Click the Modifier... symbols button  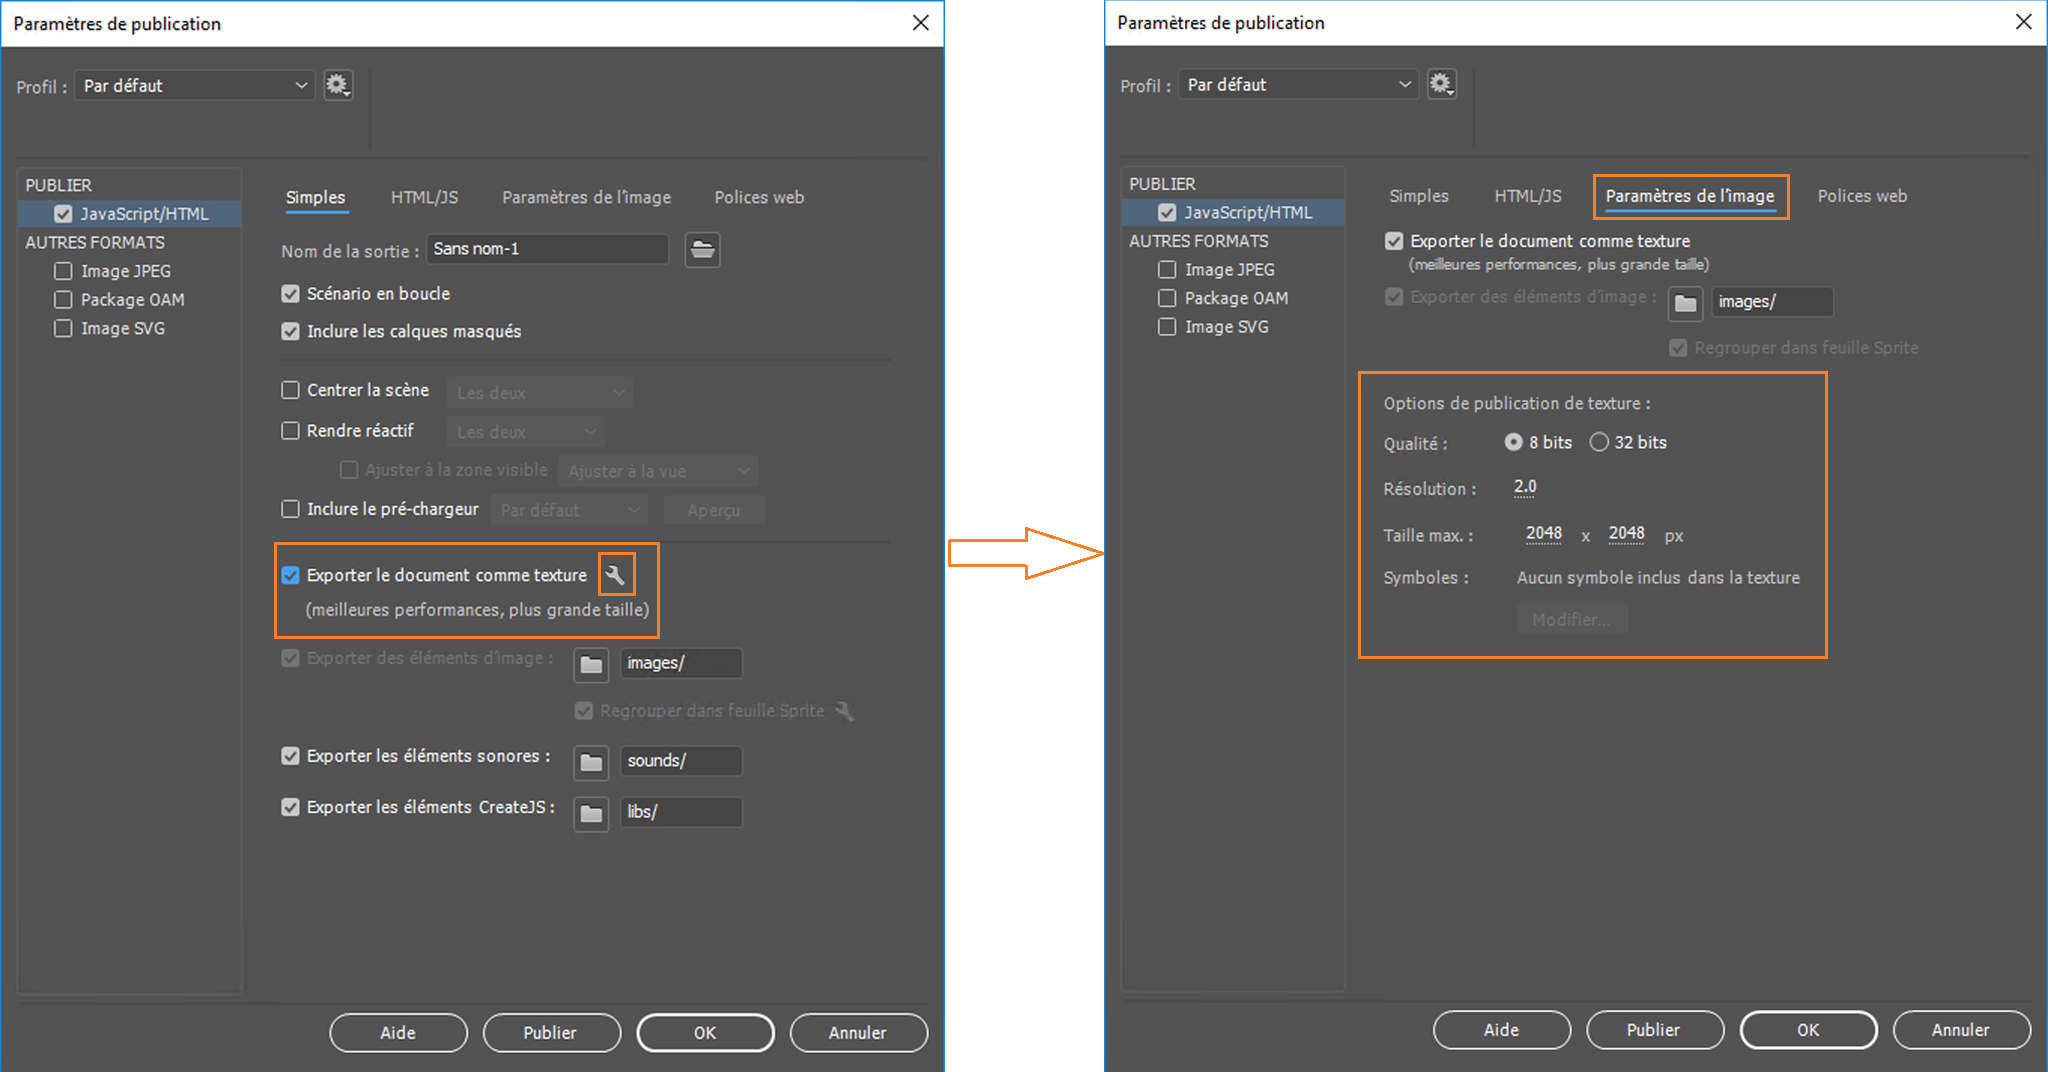pos(1572,620)
